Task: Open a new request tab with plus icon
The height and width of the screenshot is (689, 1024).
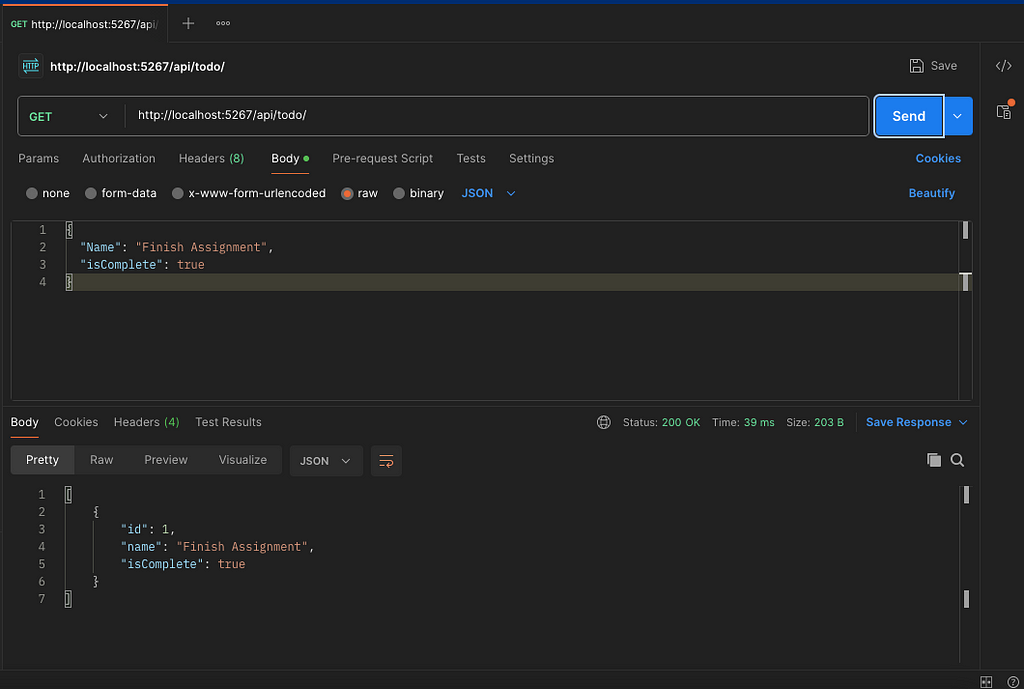Action: [x=188, y=24]
